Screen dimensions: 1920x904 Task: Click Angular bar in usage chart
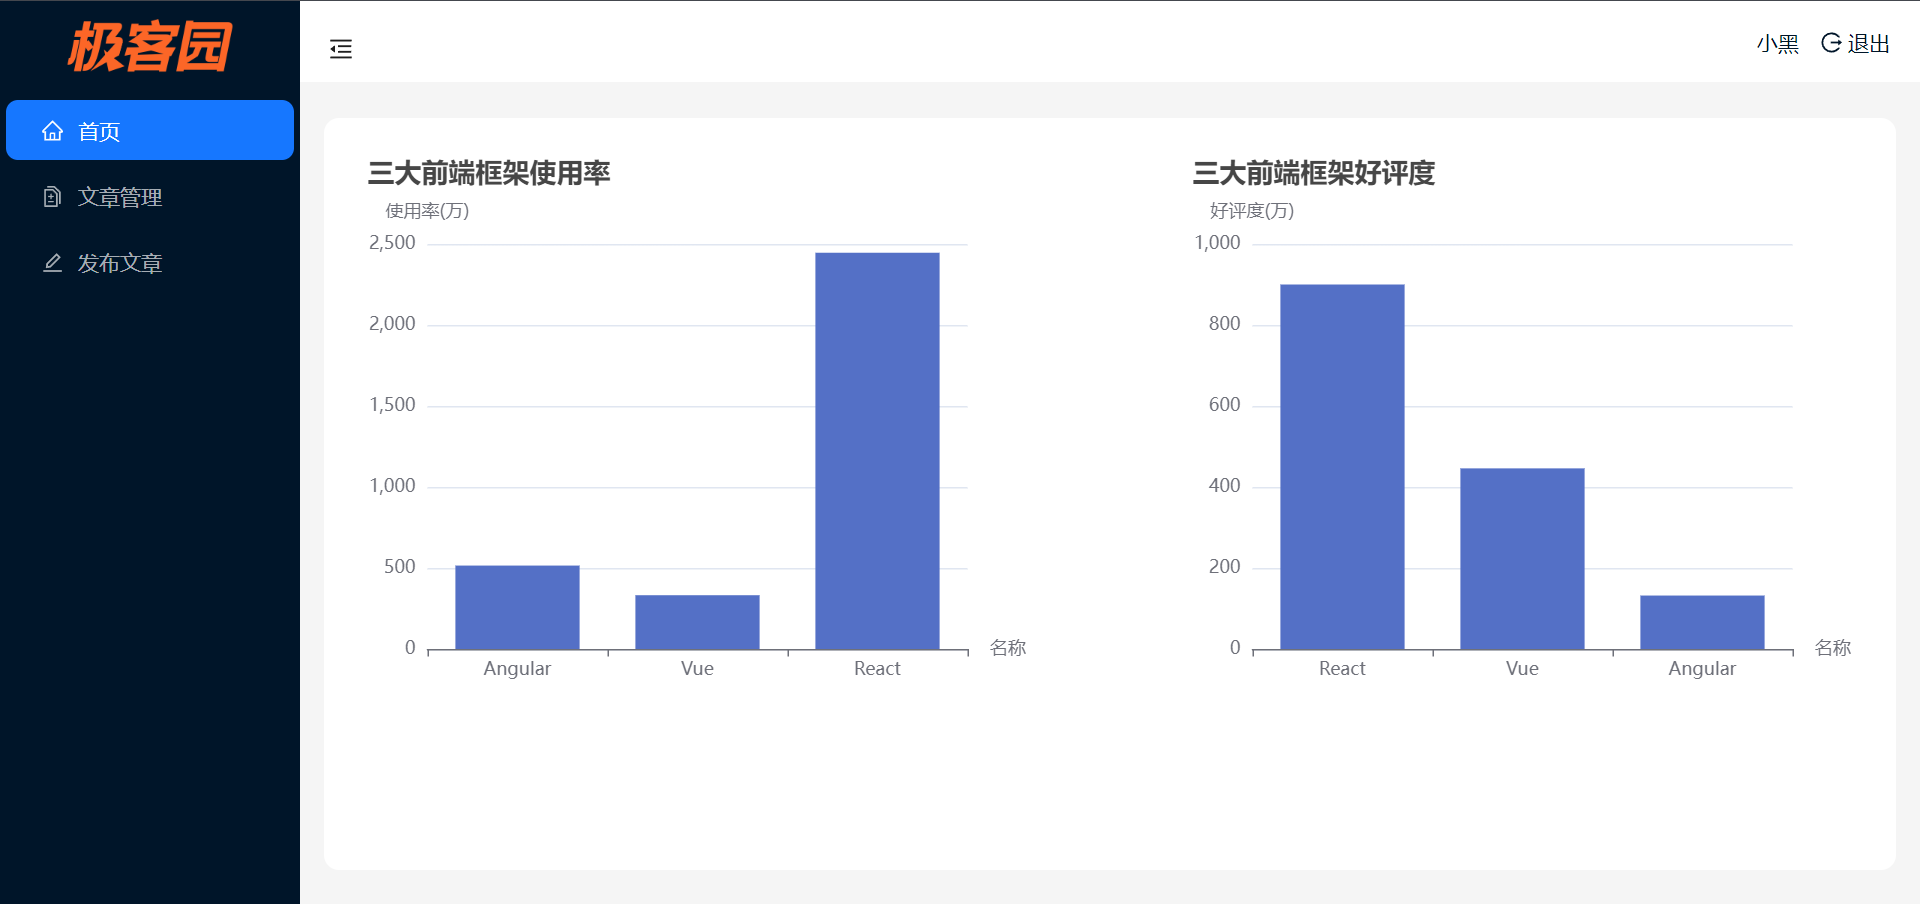click(x=517, y=607)
